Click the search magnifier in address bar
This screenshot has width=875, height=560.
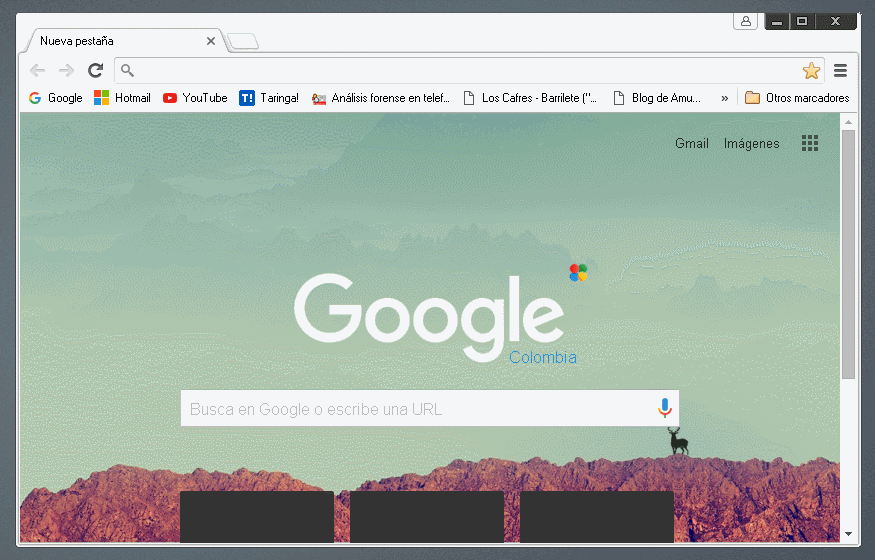pyautogui.click(x=127, y=70)
